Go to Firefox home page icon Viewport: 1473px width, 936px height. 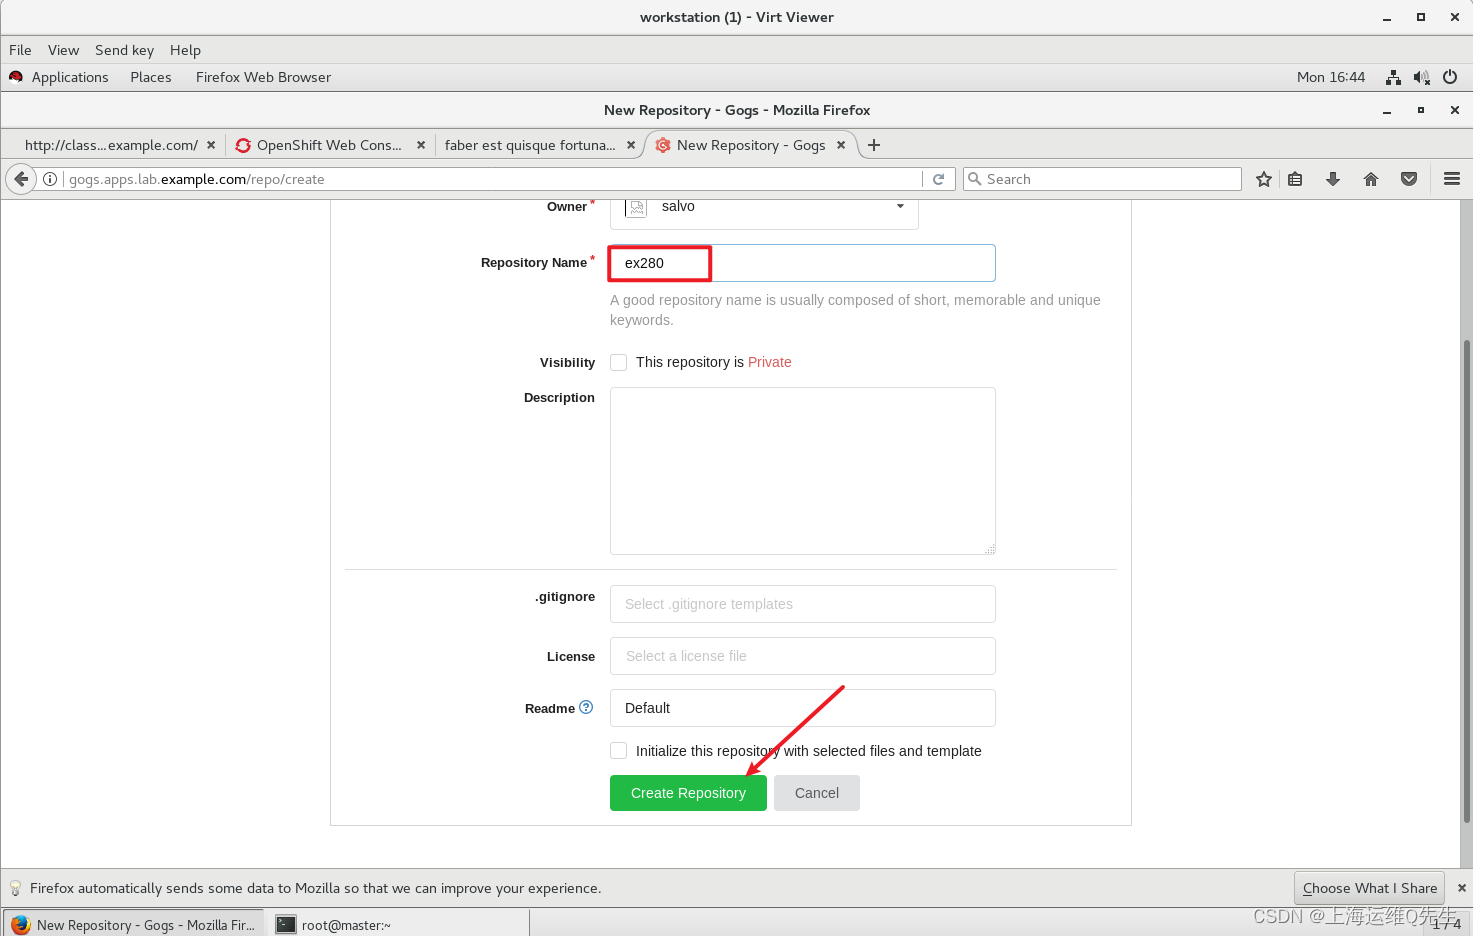pos(1371,179)
